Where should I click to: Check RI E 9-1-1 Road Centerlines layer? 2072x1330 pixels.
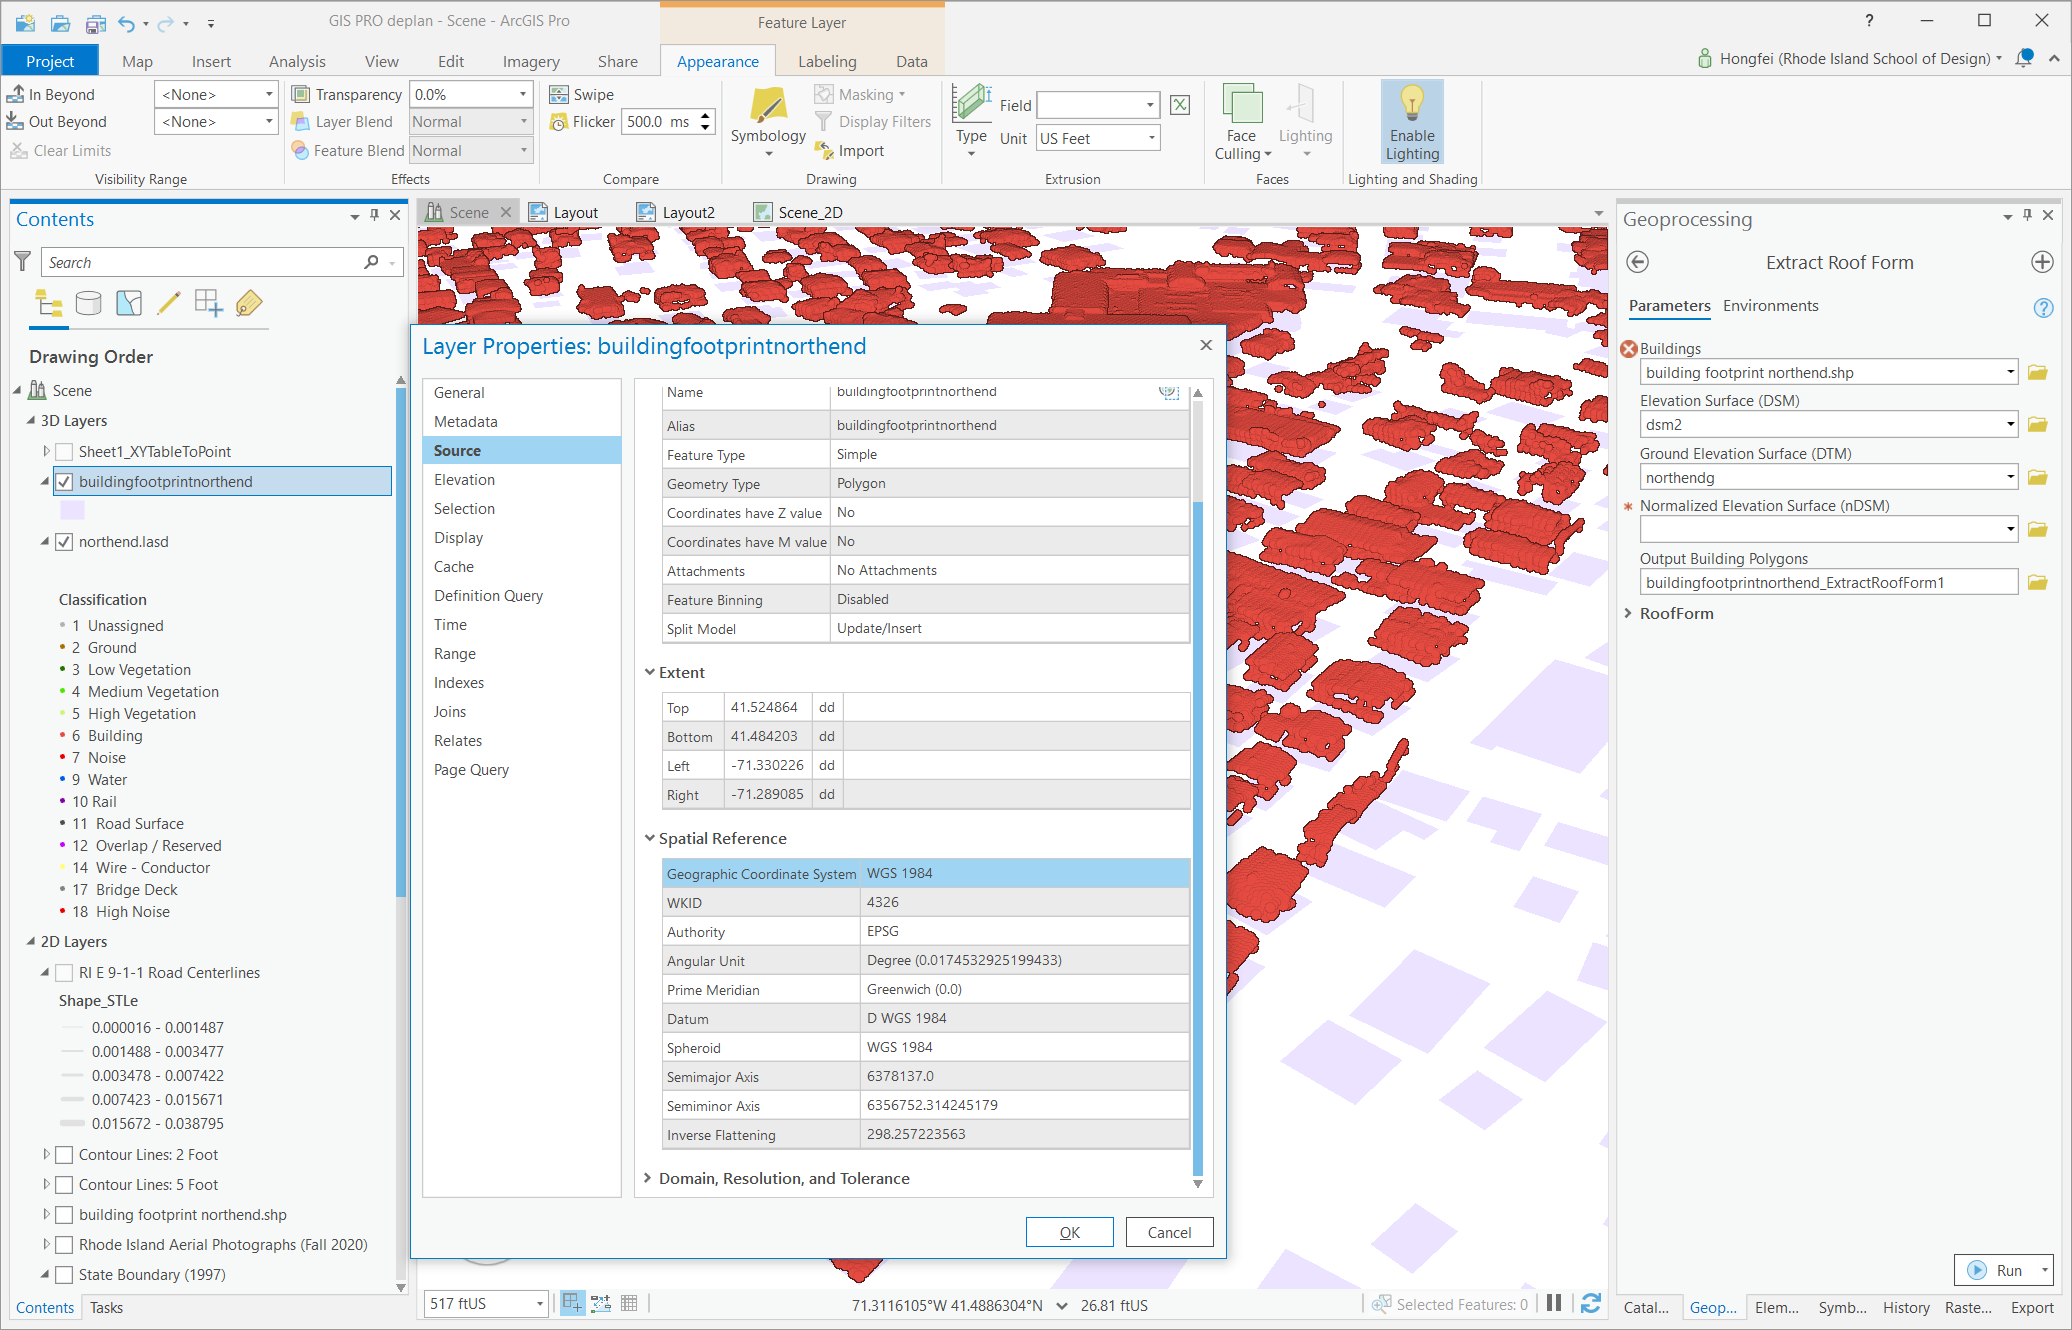coord(64,973)
